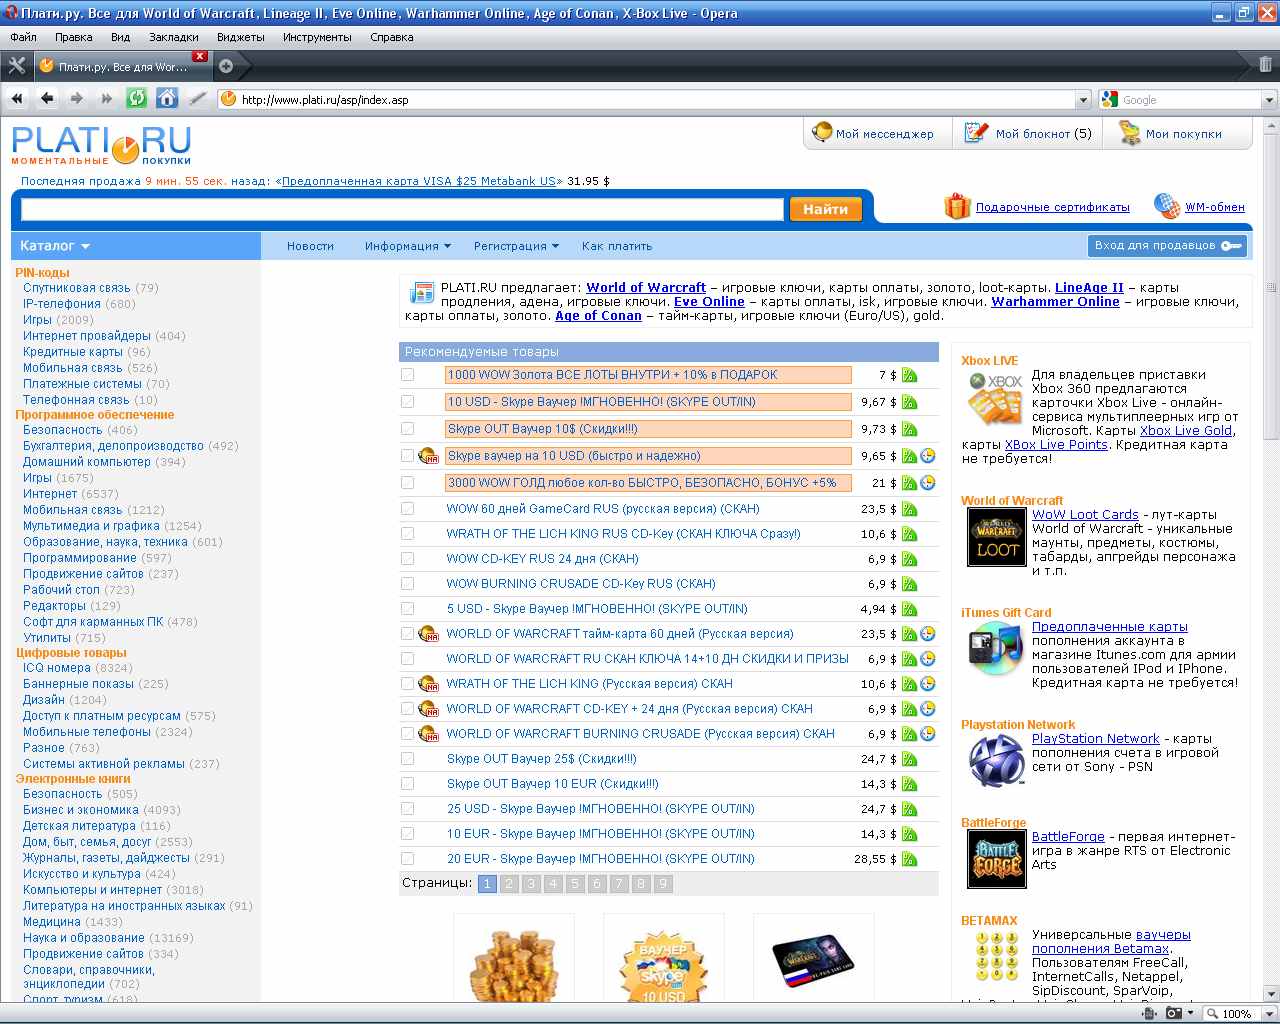Expand the Информация menu
The image size is (1280, 1024).
tap(408, 246)
